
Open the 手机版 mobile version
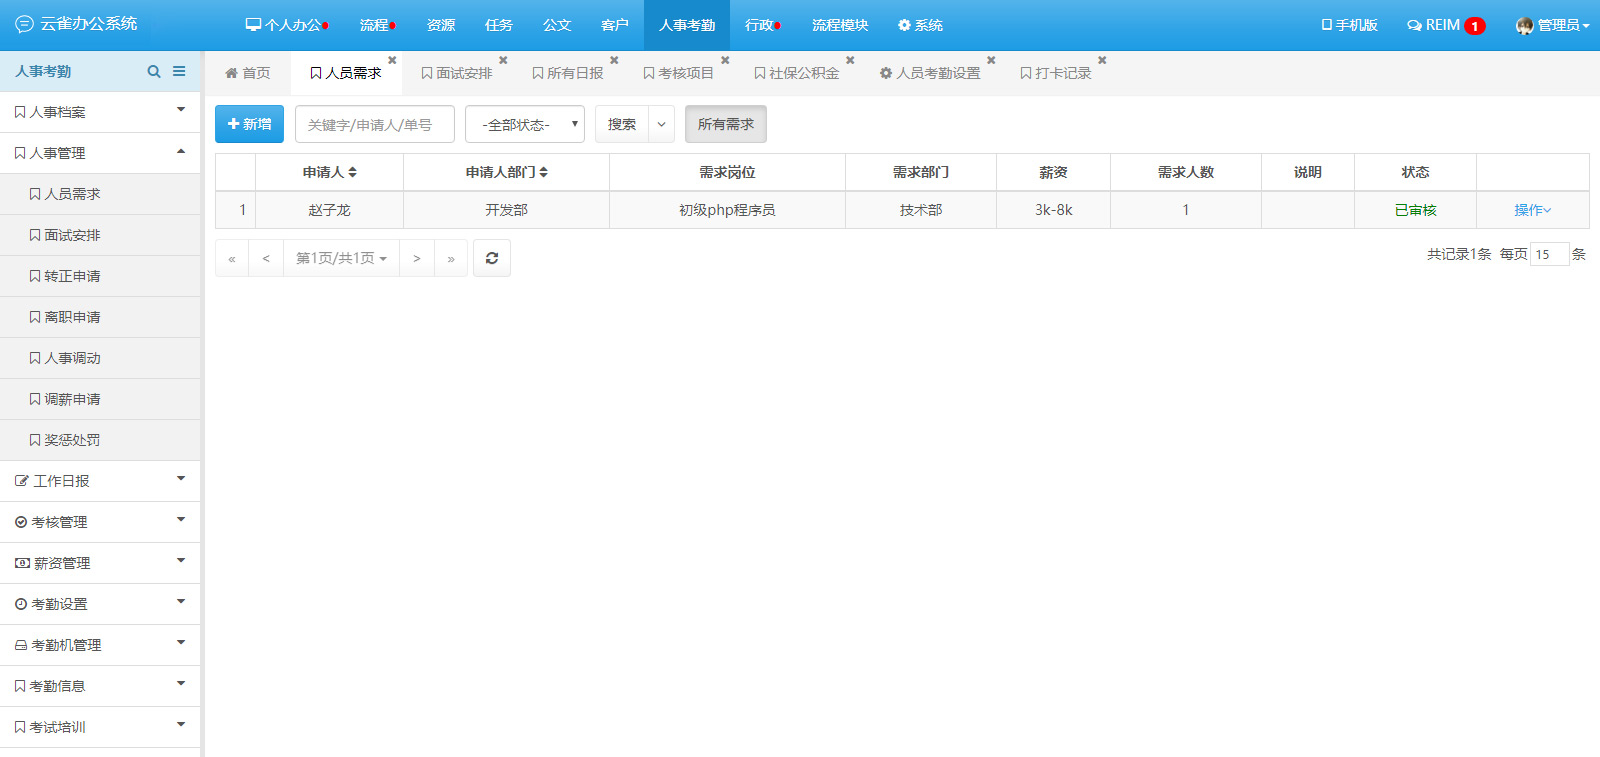tap(1349, 25)
